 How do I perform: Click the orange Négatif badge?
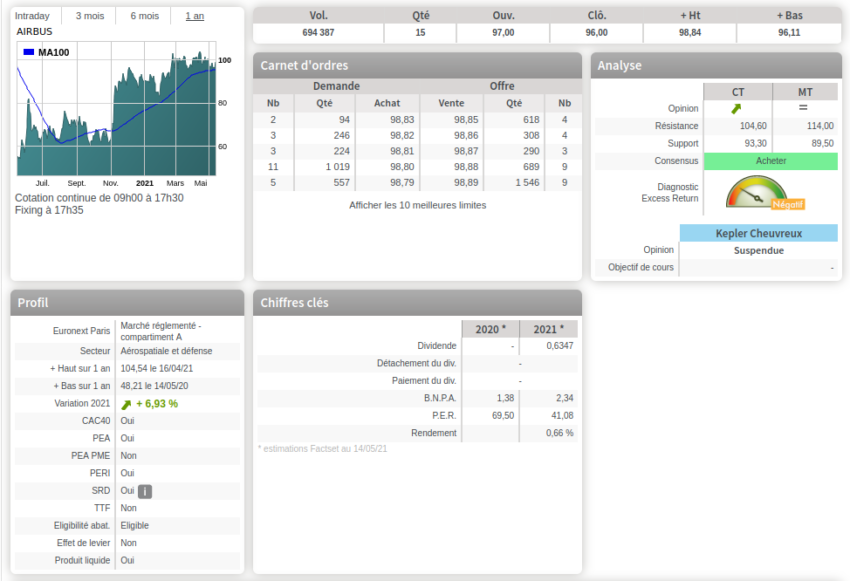pyautogui.click(x=788, y=204)
